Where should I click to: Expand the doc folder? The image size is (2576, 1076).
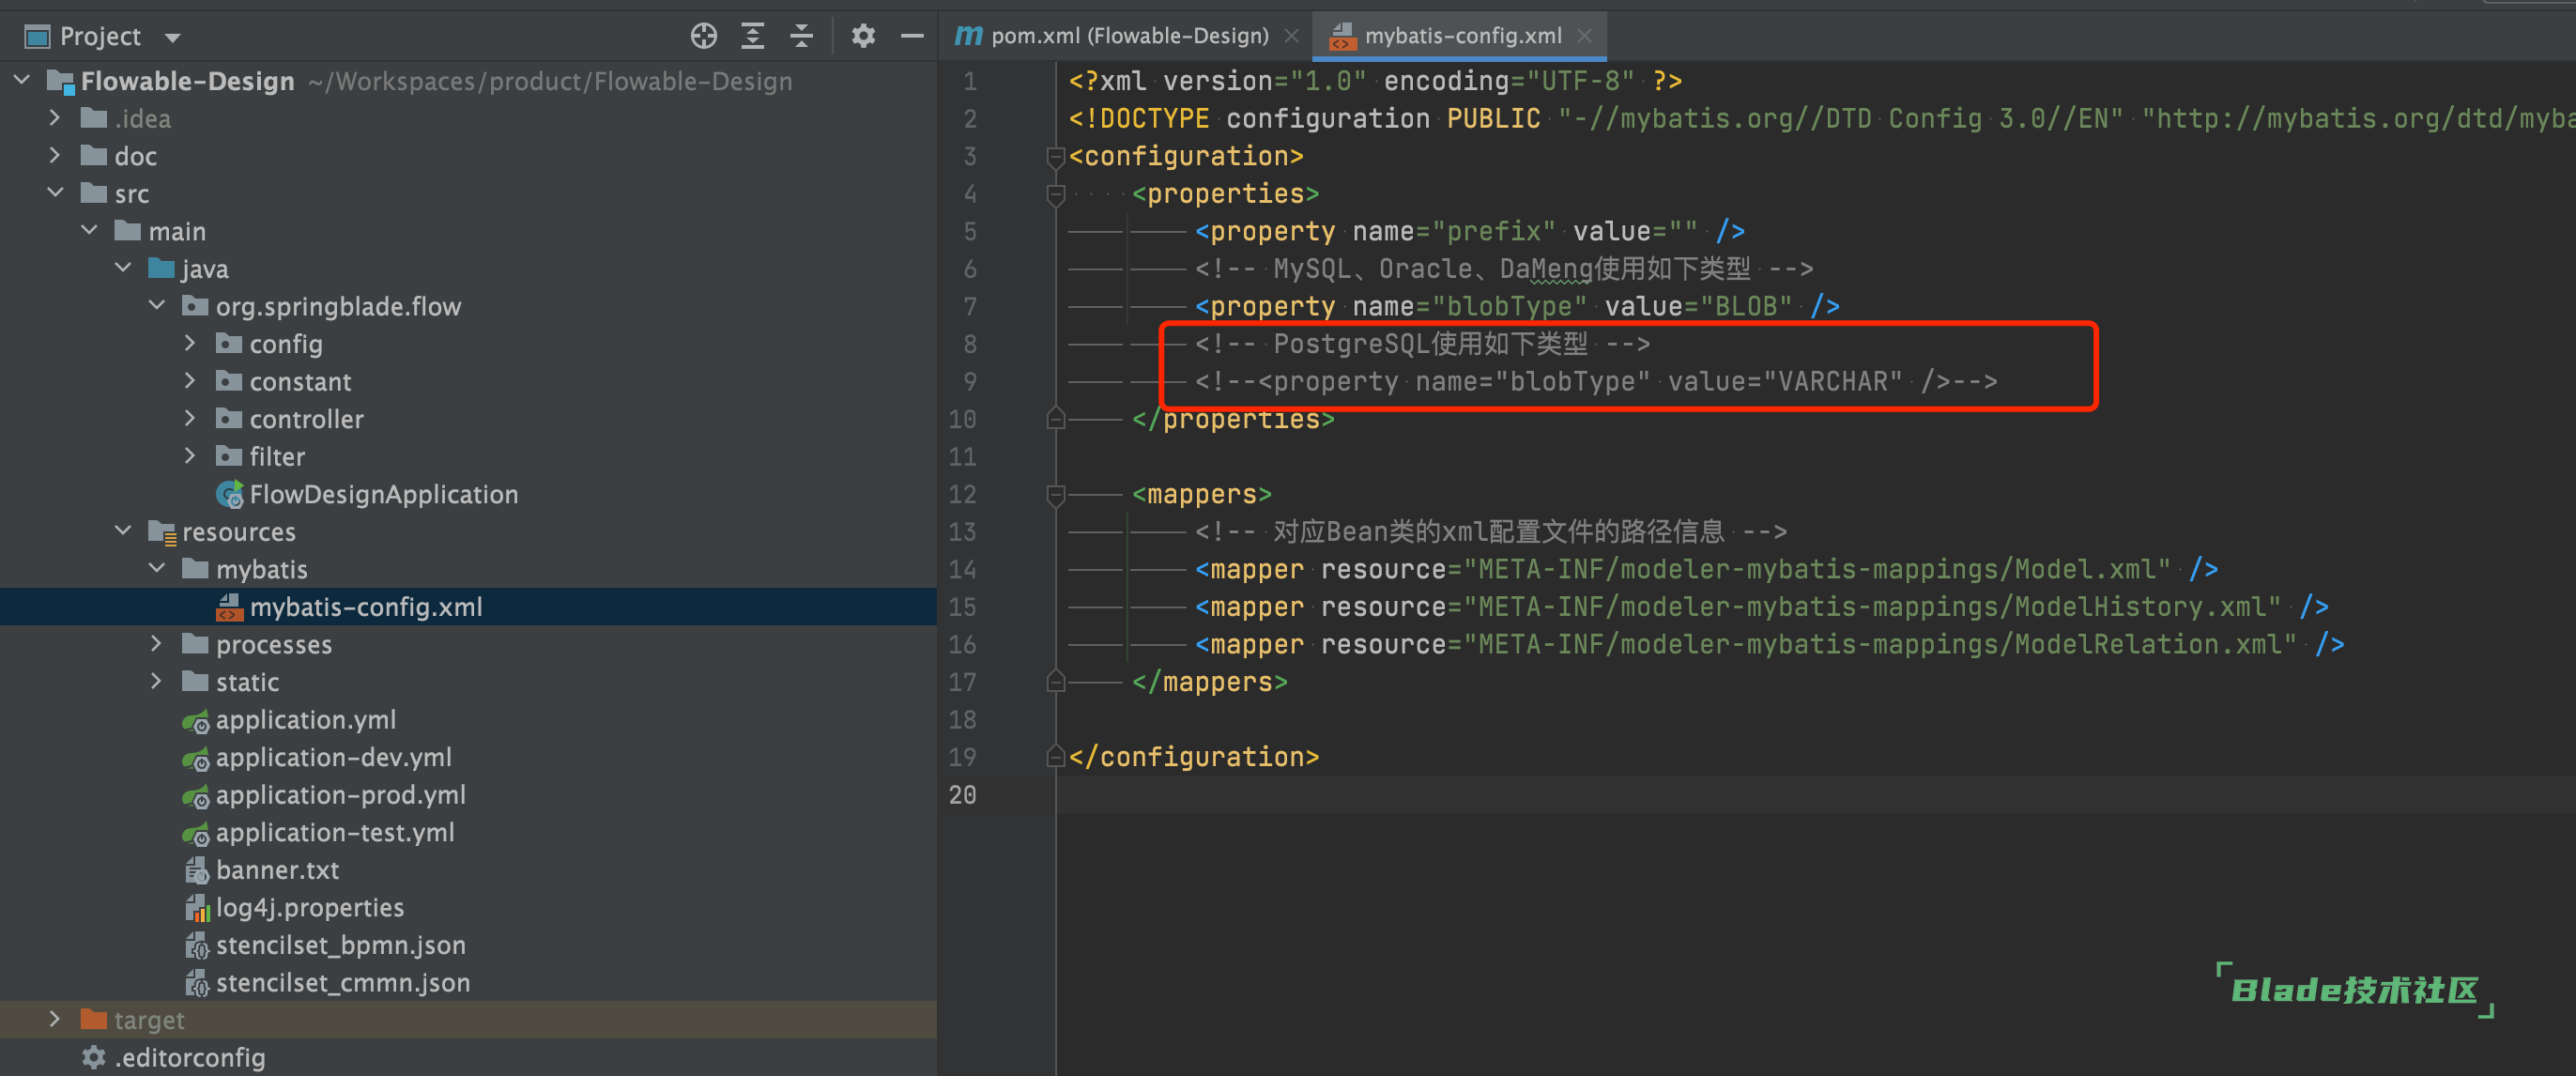(x=55, y=155)
